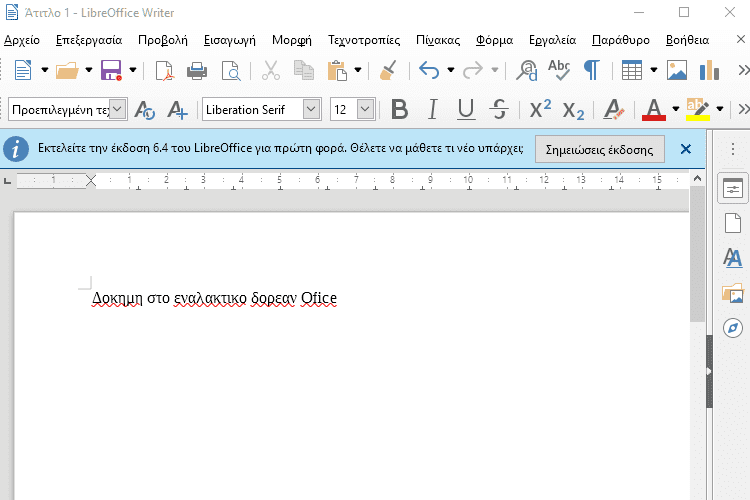This screenshot has width=750, height=500.
Task: Open the Save options dropdown arrow
Action: point(132,70)
